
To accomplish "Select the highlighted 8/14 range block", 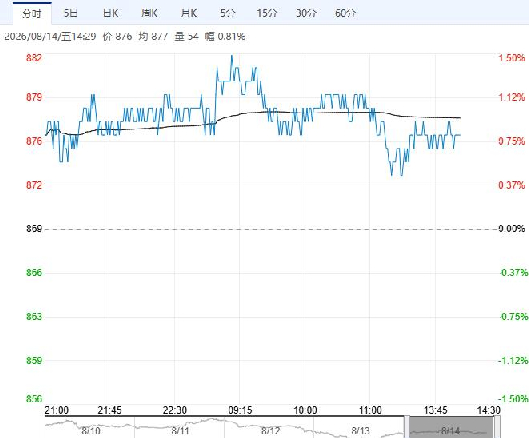I will 452,428.
